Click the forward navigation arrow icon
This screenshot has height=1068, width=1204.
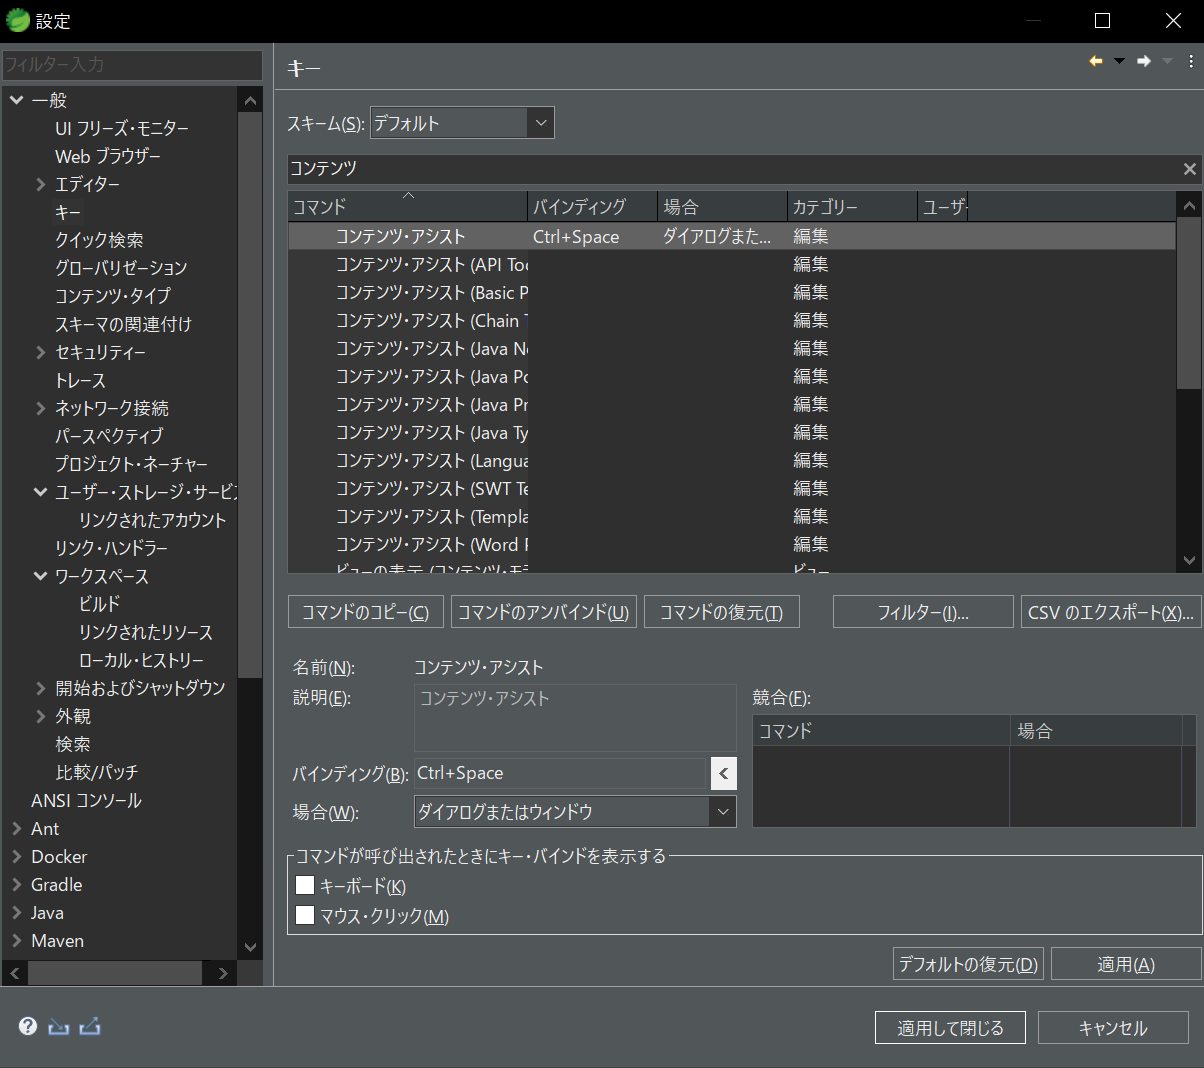coord(1143,60)
